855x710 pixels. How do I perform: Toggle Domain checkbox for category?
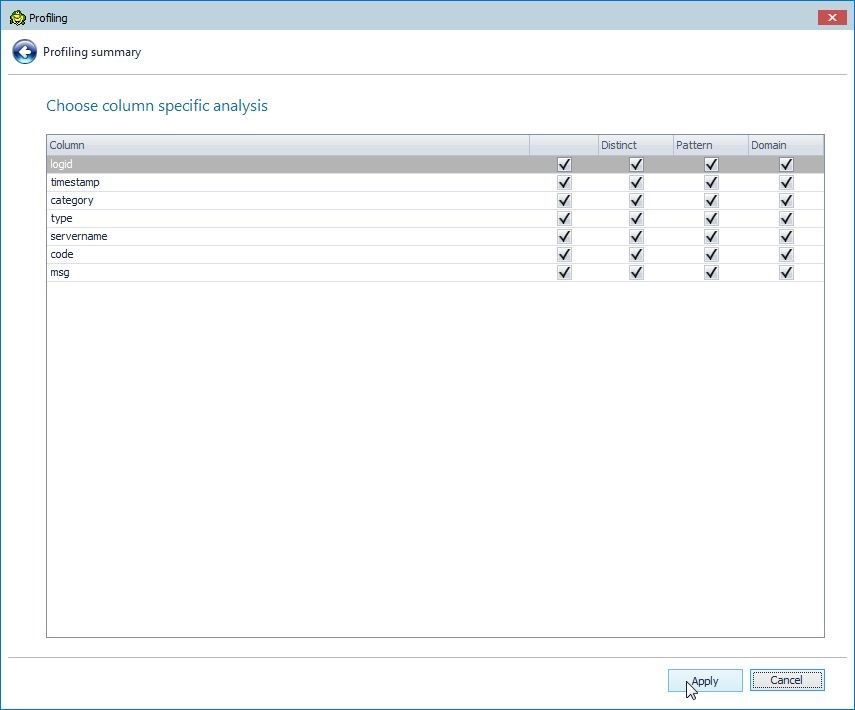(x=786, y=200)
